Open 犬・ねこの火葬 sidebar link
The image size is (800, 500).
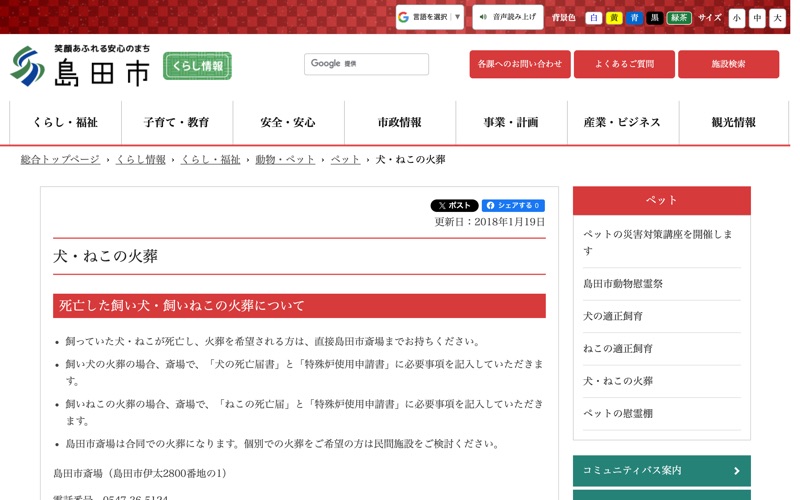coord(618,381)
